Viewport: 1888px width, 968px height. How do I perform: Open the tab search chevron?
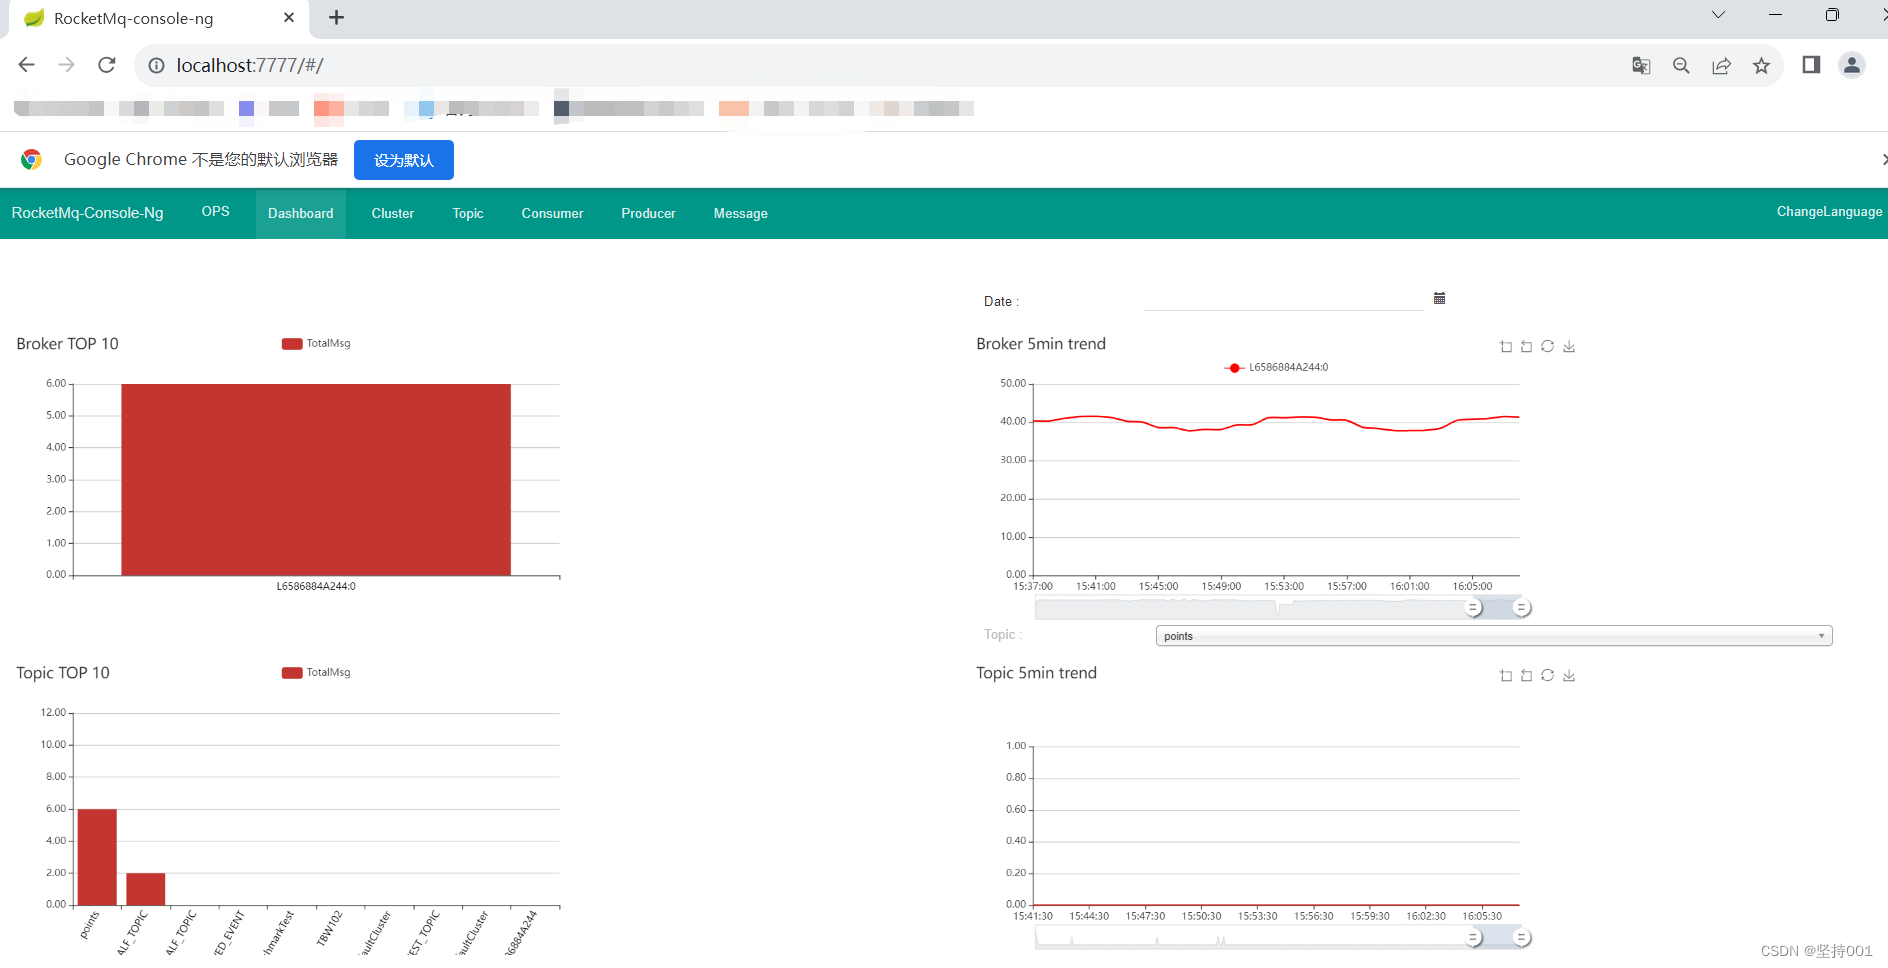click(1718, 14)
